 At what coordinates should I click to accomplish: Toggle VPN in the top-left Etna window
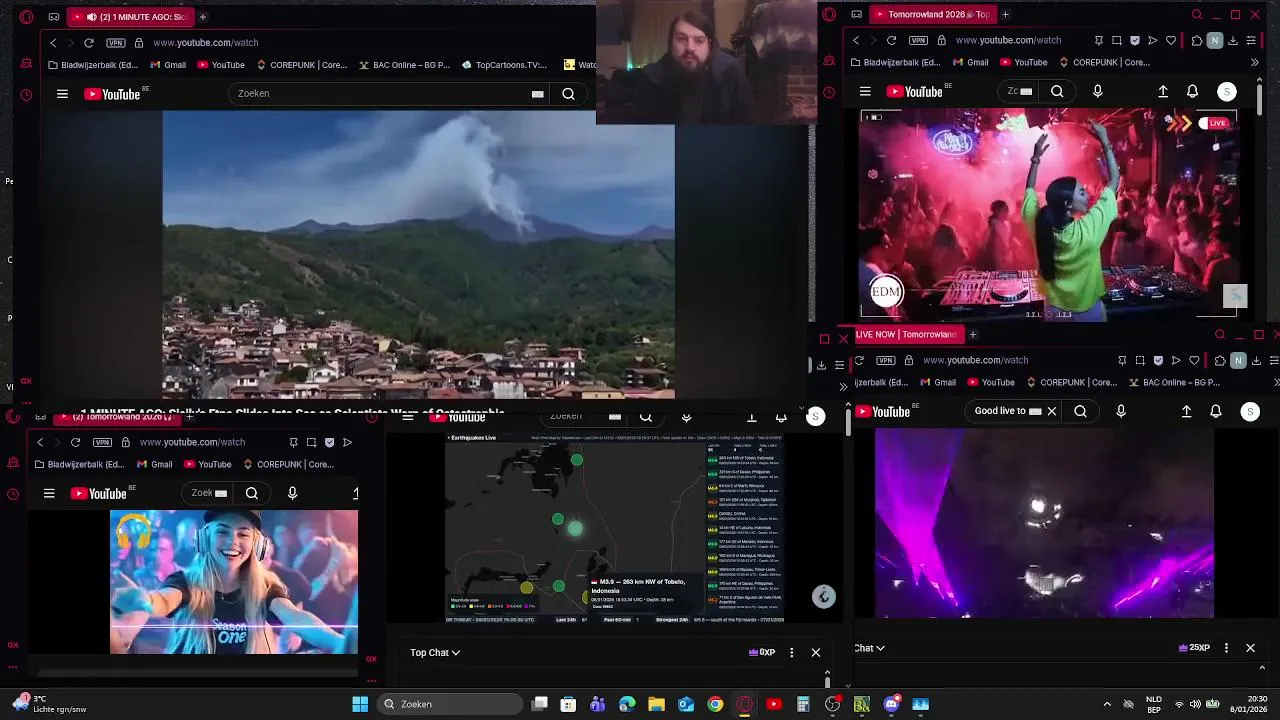coord(116,43)
